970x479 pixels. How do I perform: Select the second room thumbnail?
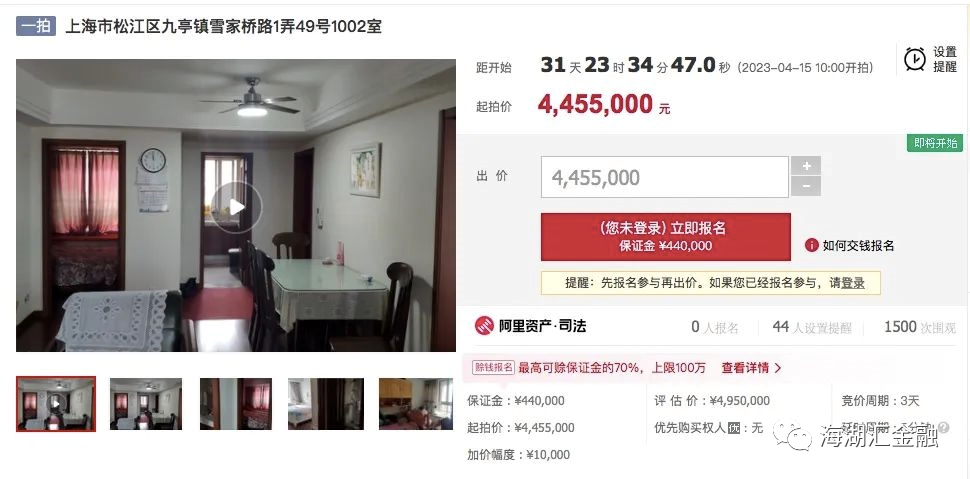pos(146,404)
